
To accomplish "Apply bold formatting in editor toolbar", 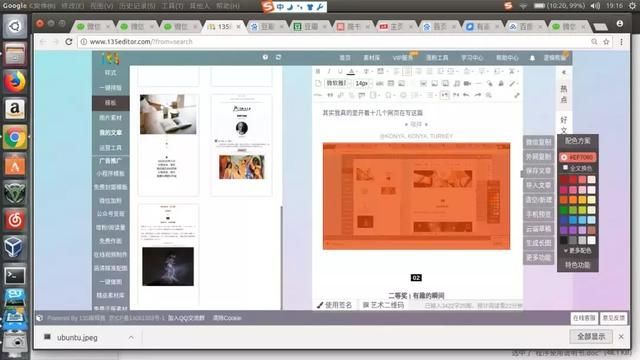I will tap(318, 71).
